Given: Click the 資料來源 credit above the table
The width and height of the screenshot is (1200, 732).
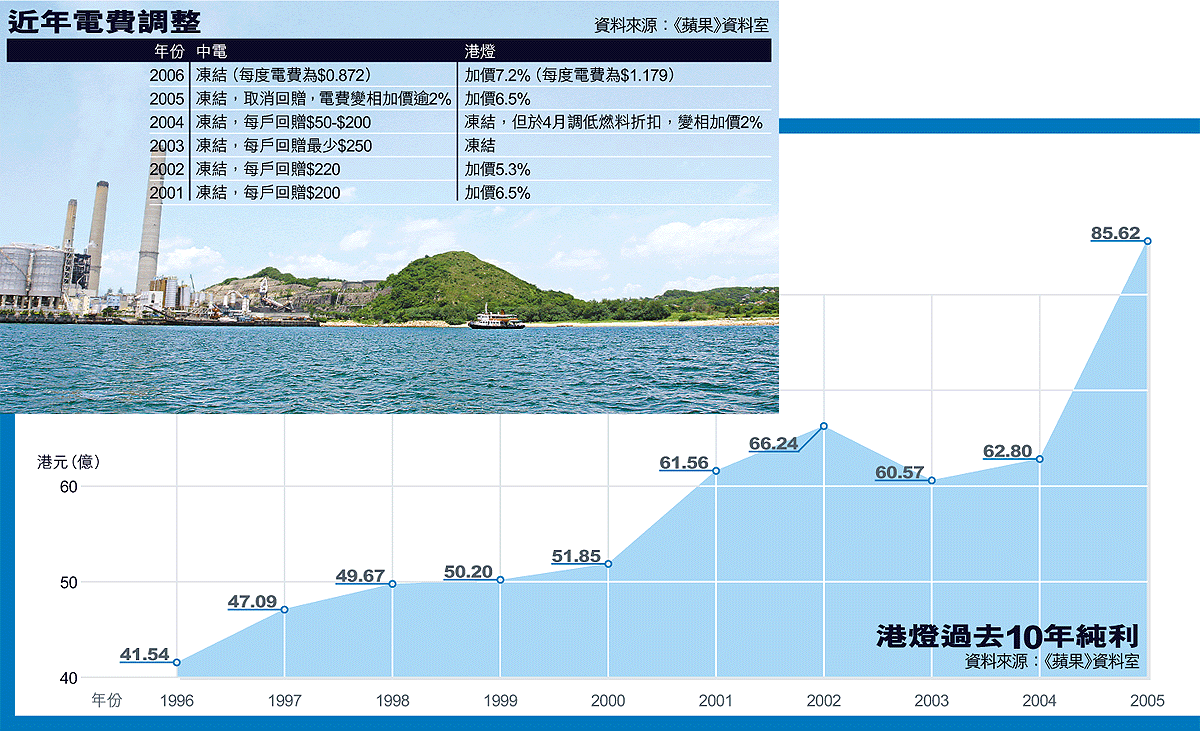Looking at the screenshot, I should (681, 26).
